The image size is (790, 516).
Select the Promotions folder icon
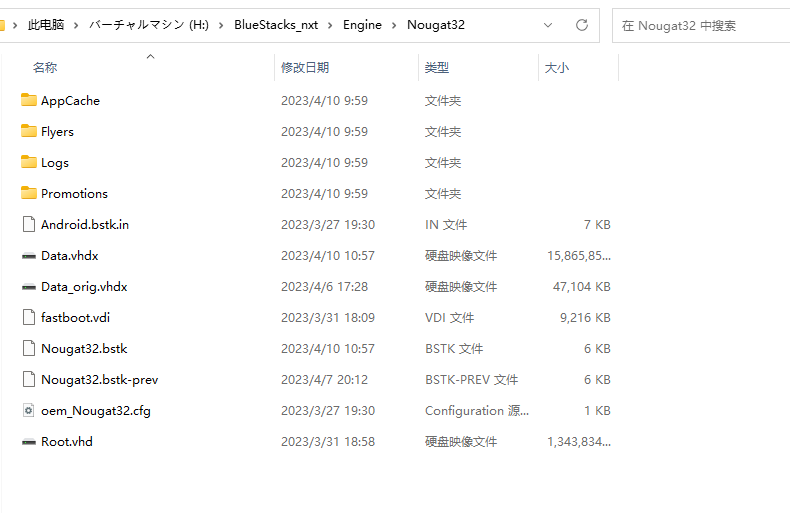point(29,193)
